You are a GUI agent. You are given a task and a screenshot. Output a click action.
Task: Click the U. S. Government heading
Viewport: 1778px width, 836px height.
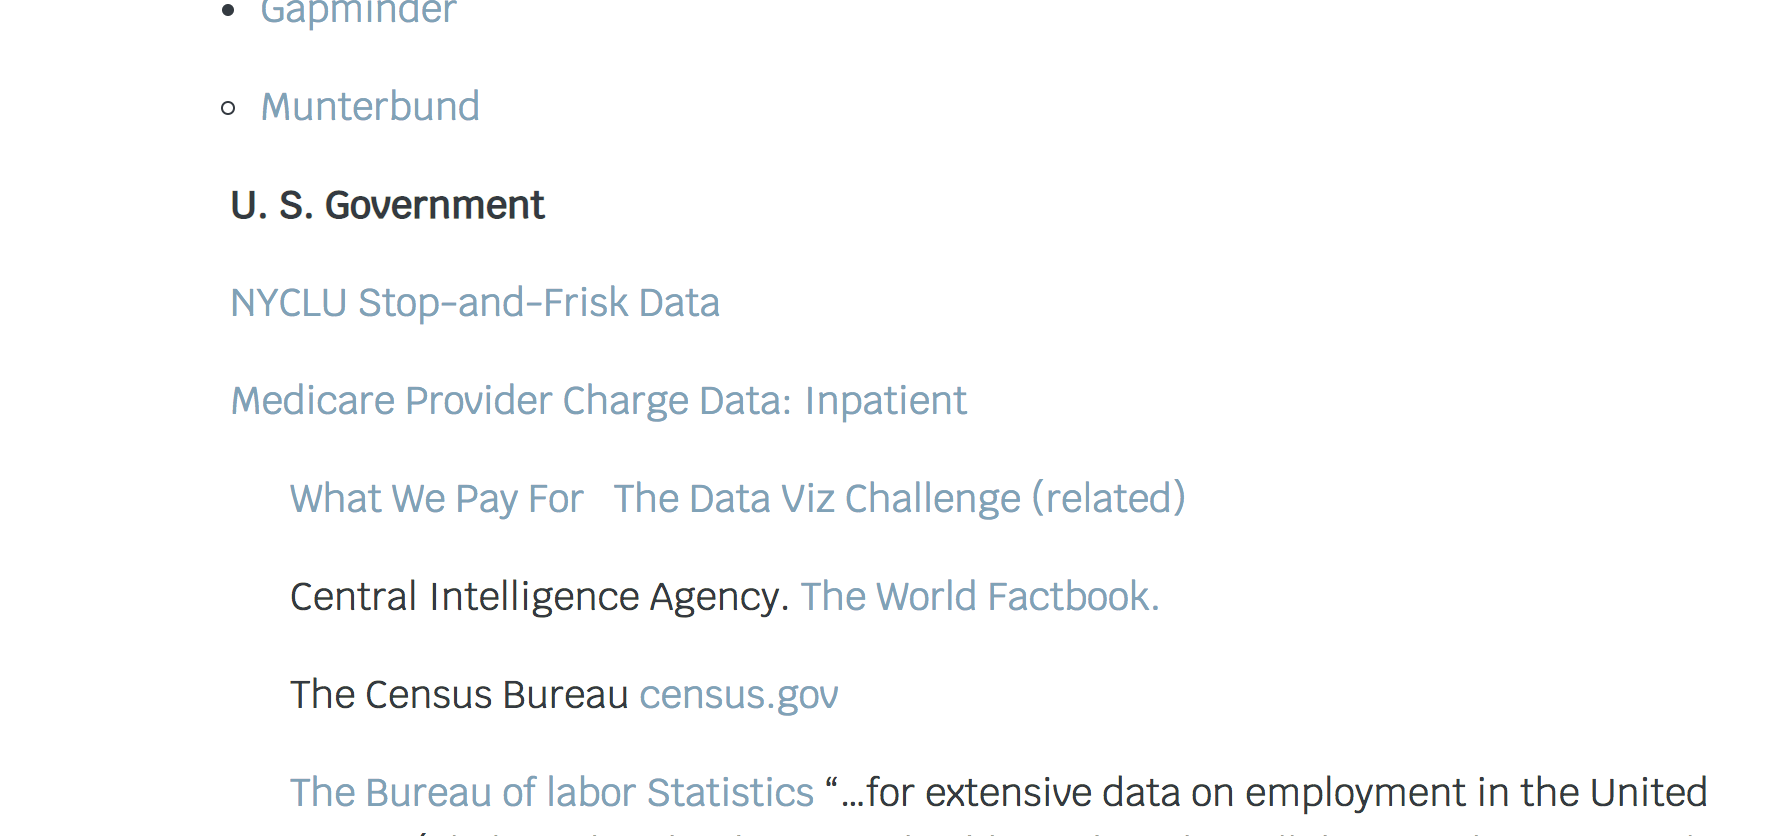(387, 205)
